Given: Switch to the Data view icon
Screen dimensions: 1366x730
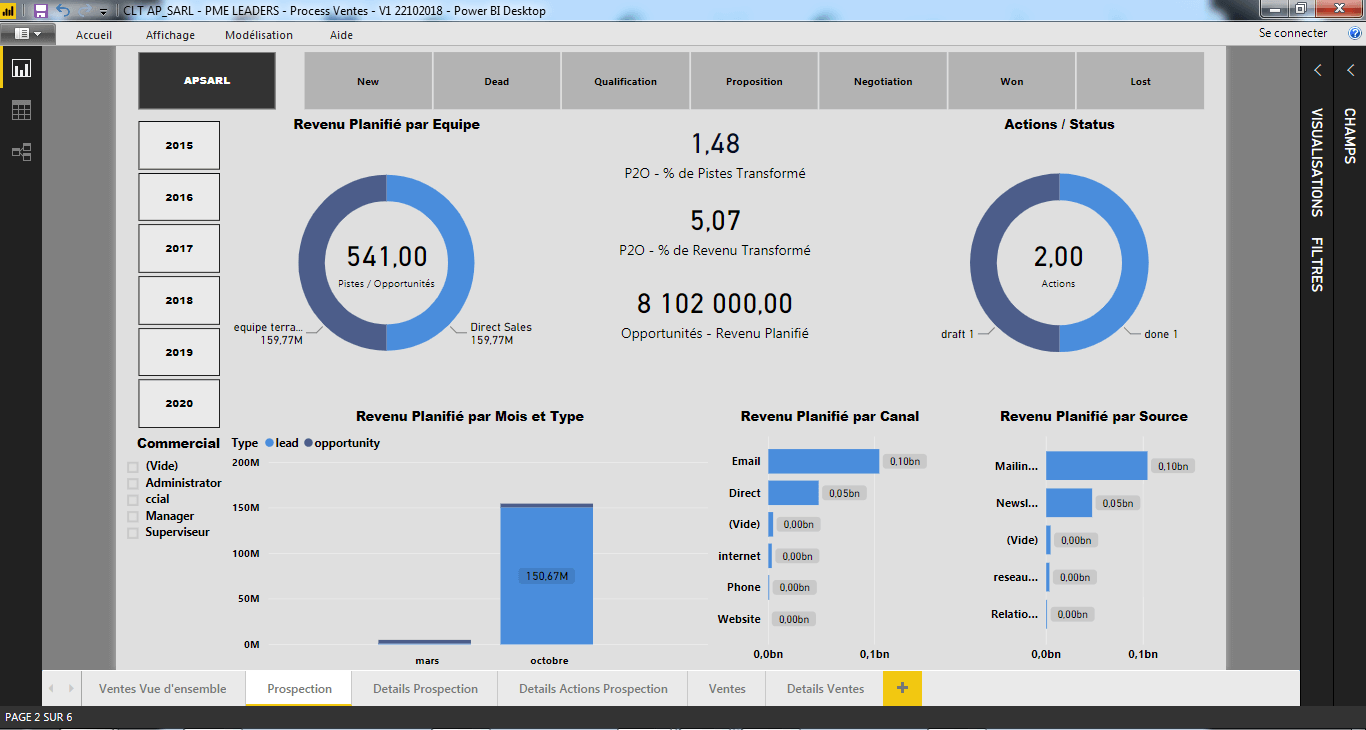Looking at the screenshot, I should coord(21,110).
